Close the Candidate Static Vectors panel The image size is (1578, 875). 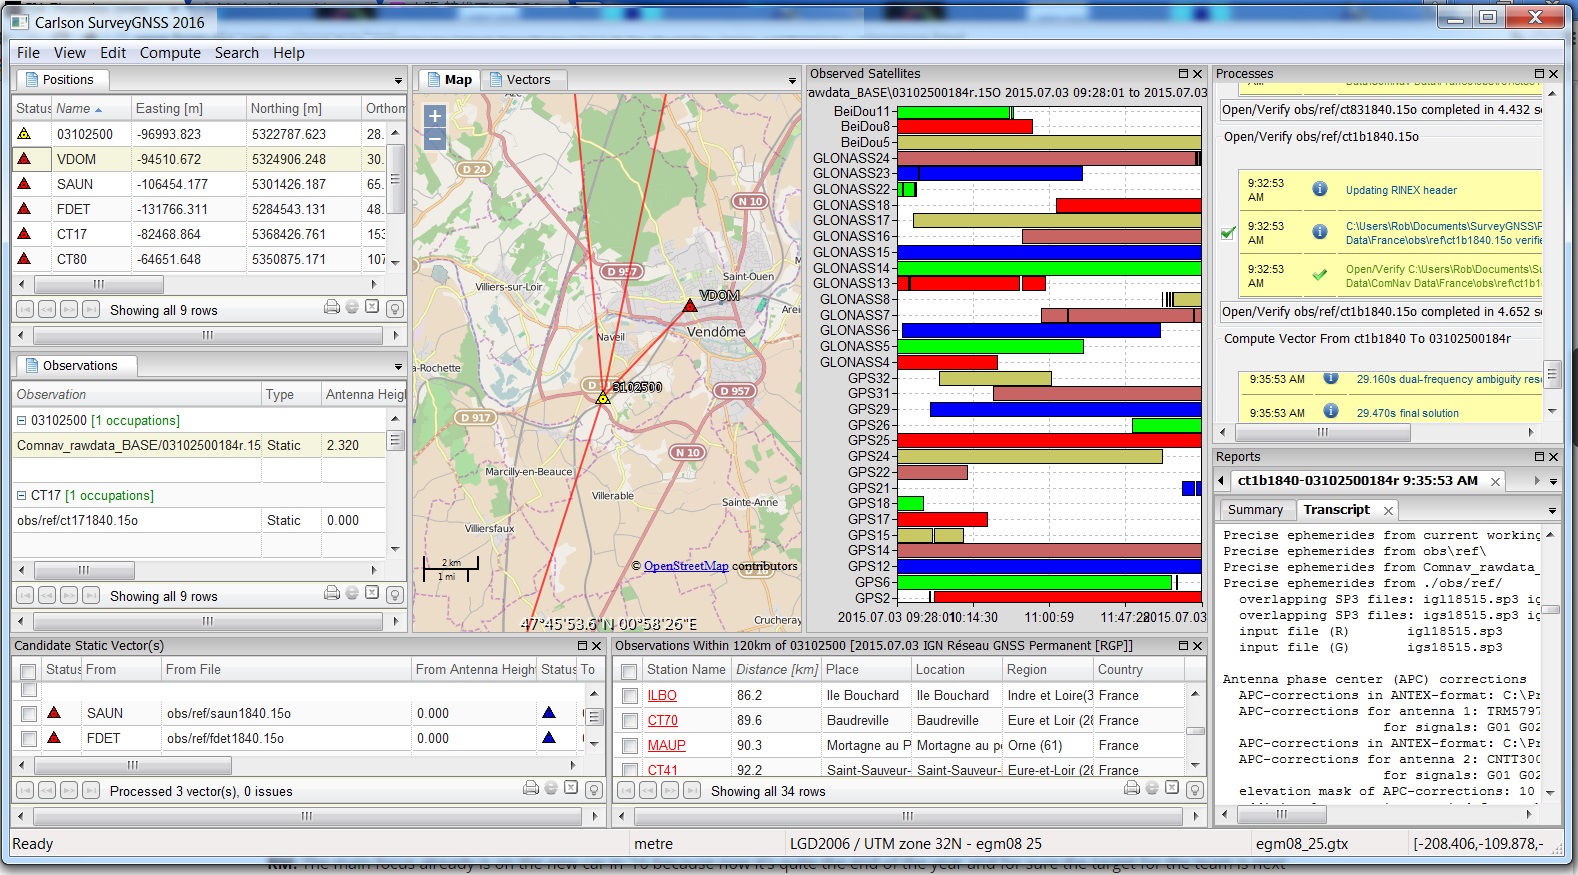(x=596, y=646)
